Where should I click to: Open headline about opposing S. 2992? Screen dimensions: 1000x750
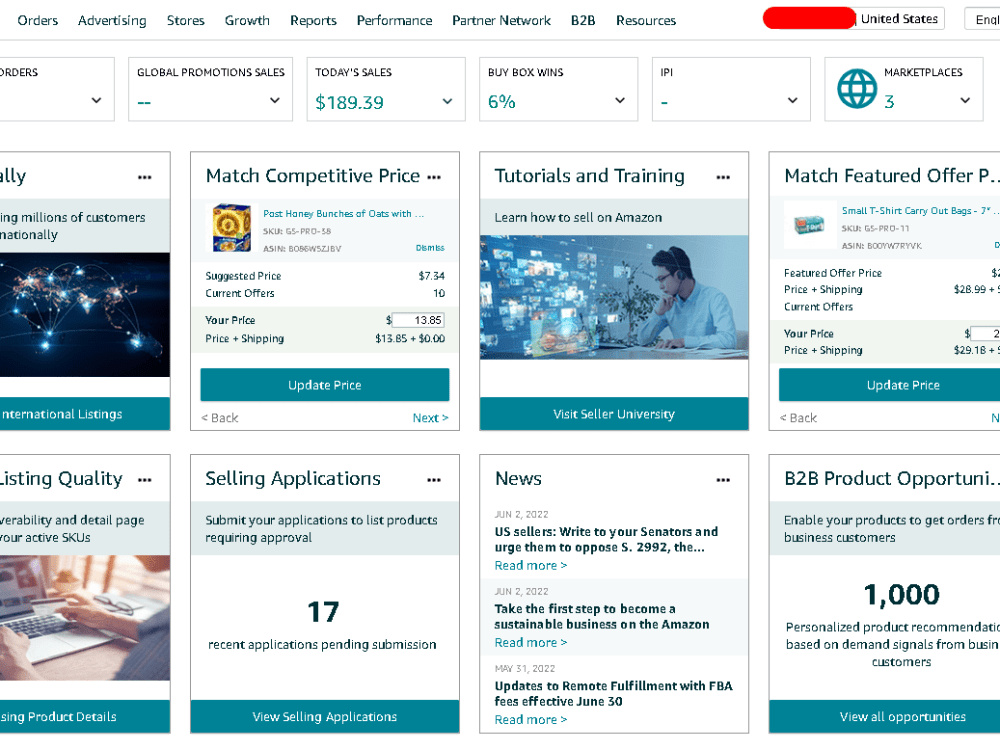click(x=606, y=540)
